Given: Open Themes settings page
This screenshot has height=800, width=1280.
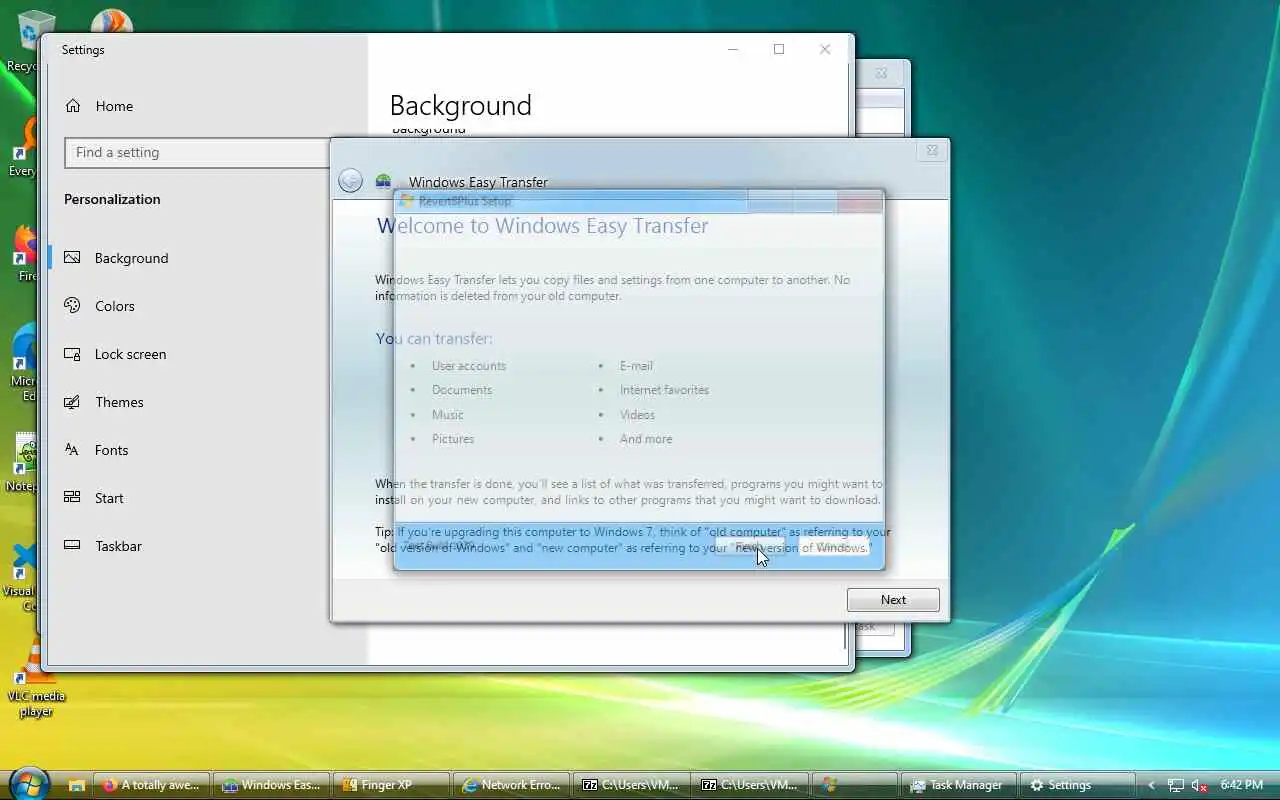Looking at the screenshot, I should pyautogui.click(x=119, y=402).
